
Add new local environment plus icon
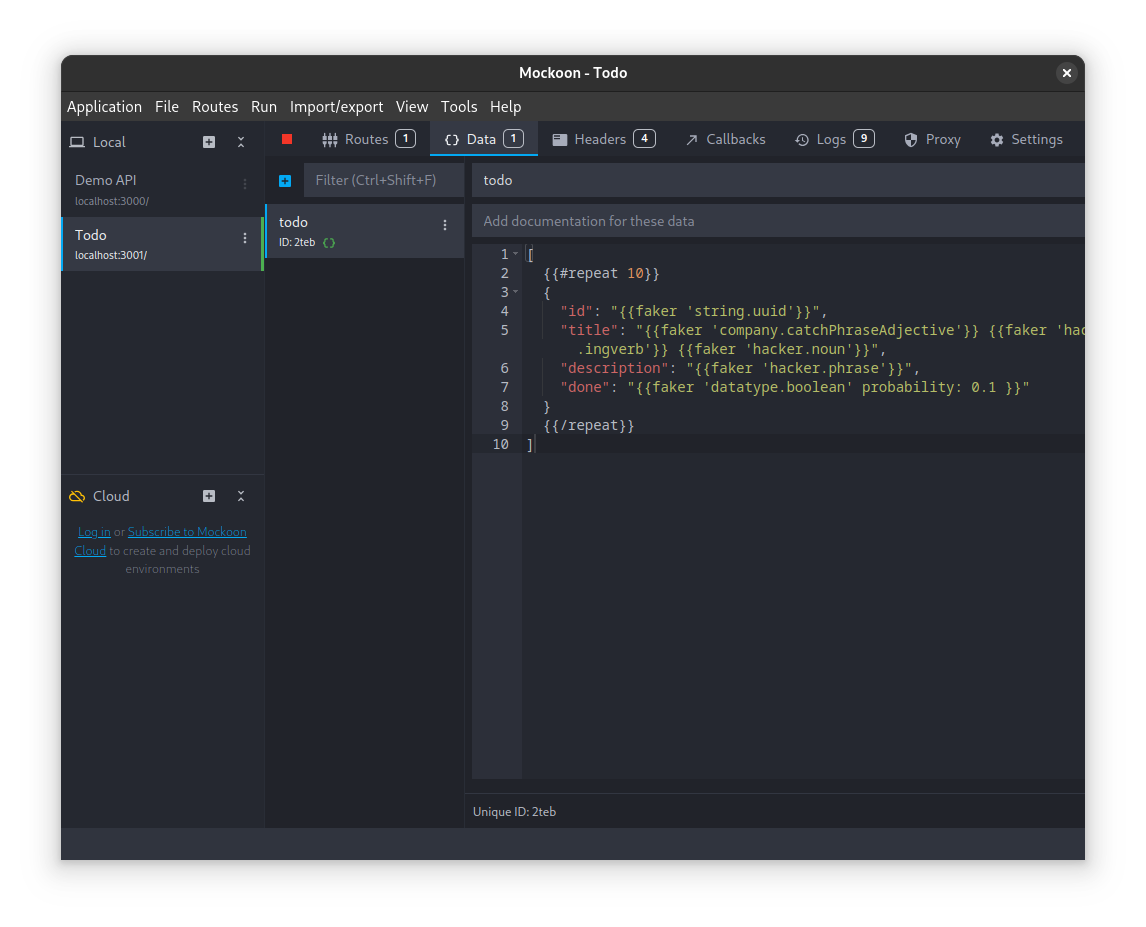[209, 142]
